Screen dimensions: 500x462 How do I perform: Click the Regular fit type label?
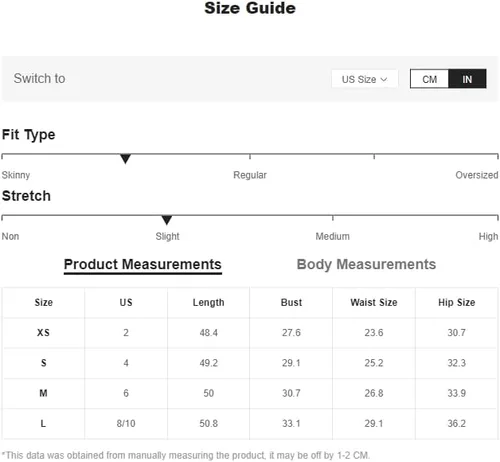point(250,175)
